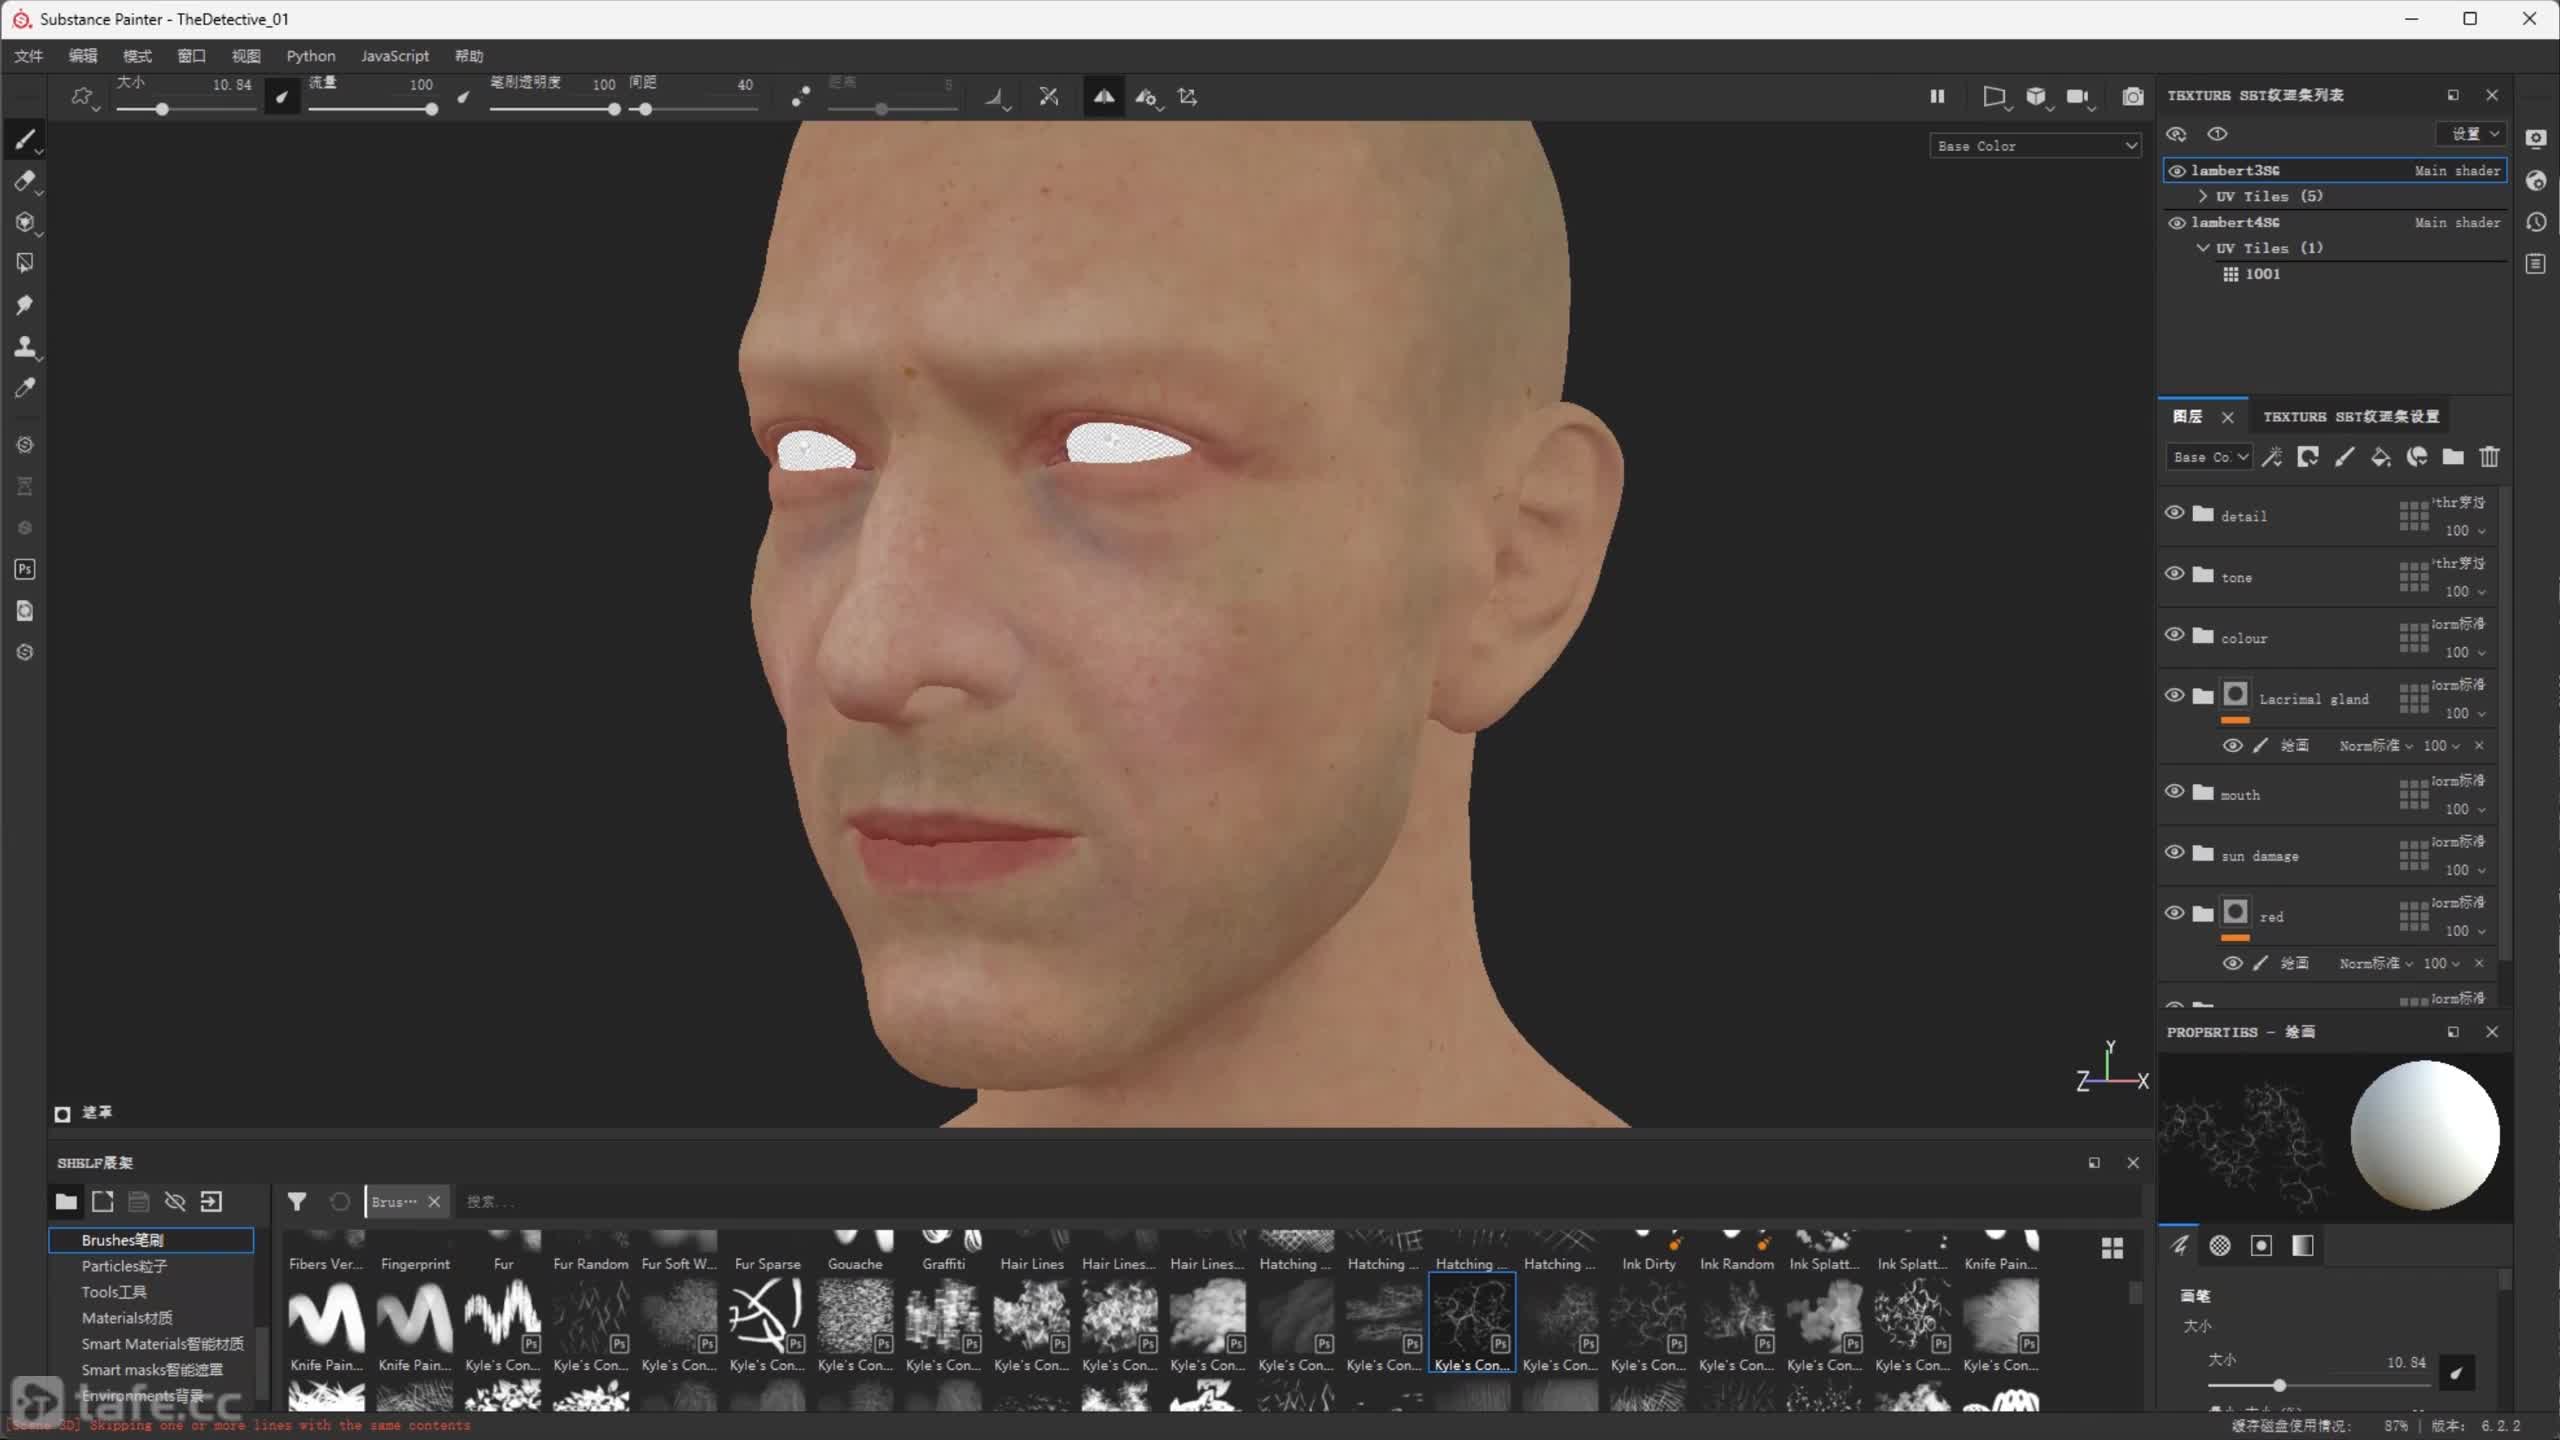Viewport: 2560px width, 1440px height.
Task: Delete the selected layer trash icon
Action: pos(2489,457)
